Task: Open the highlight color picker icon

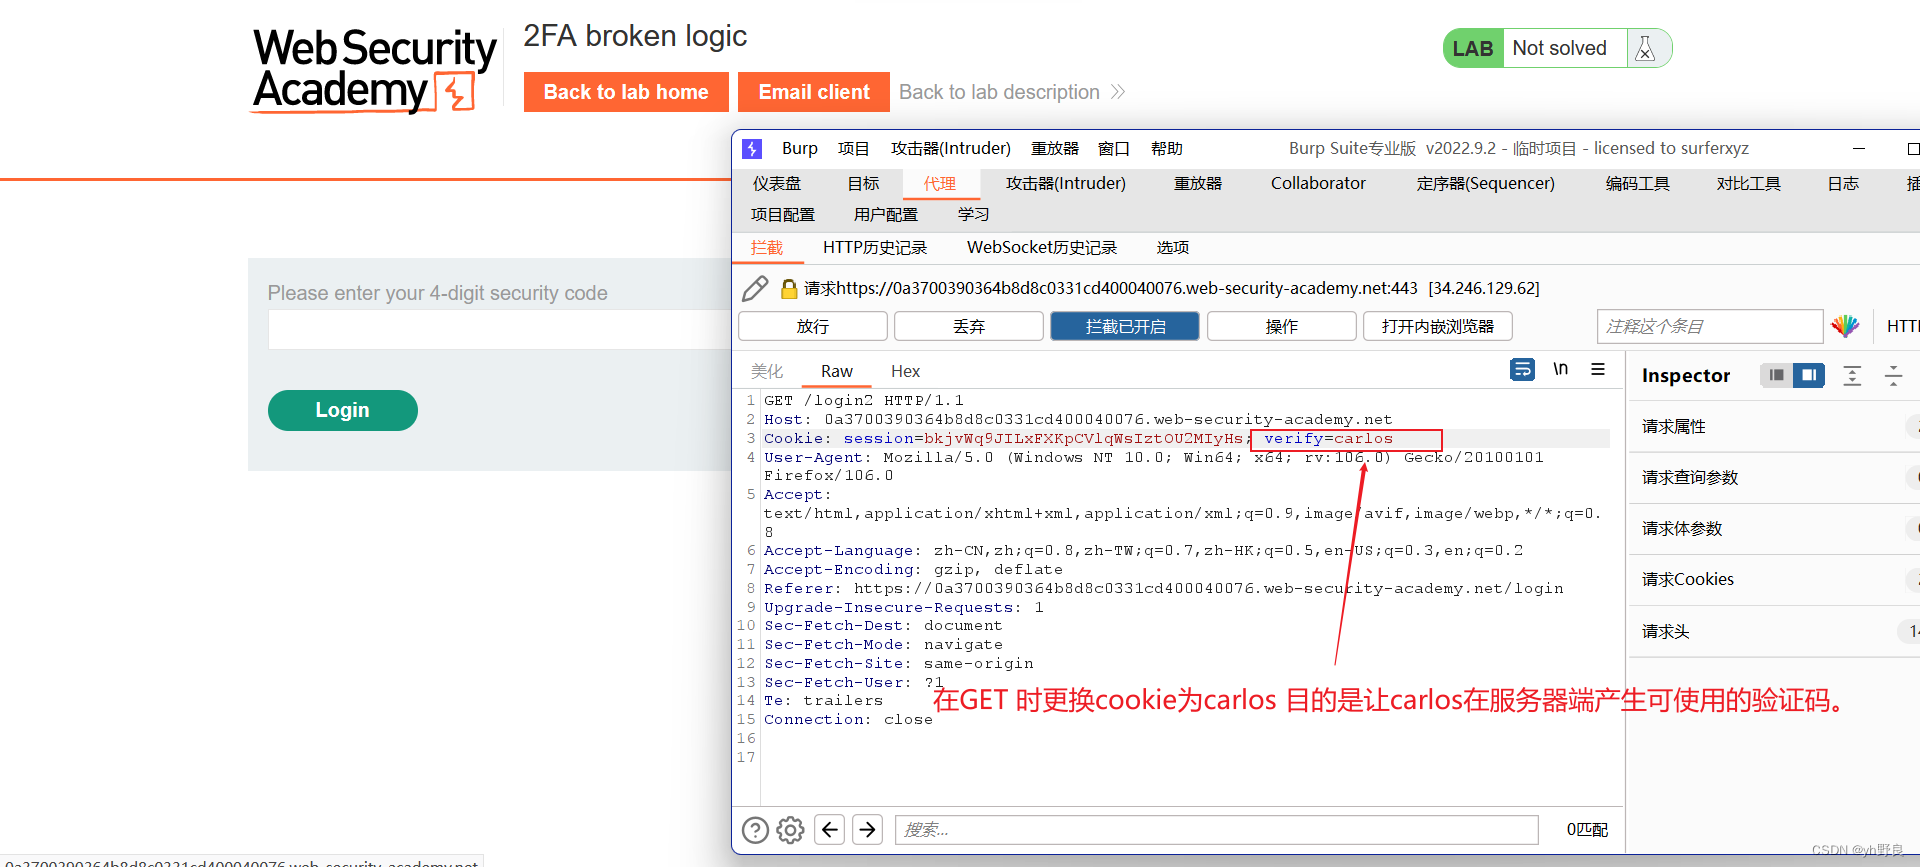Action: coord(1845,326)
